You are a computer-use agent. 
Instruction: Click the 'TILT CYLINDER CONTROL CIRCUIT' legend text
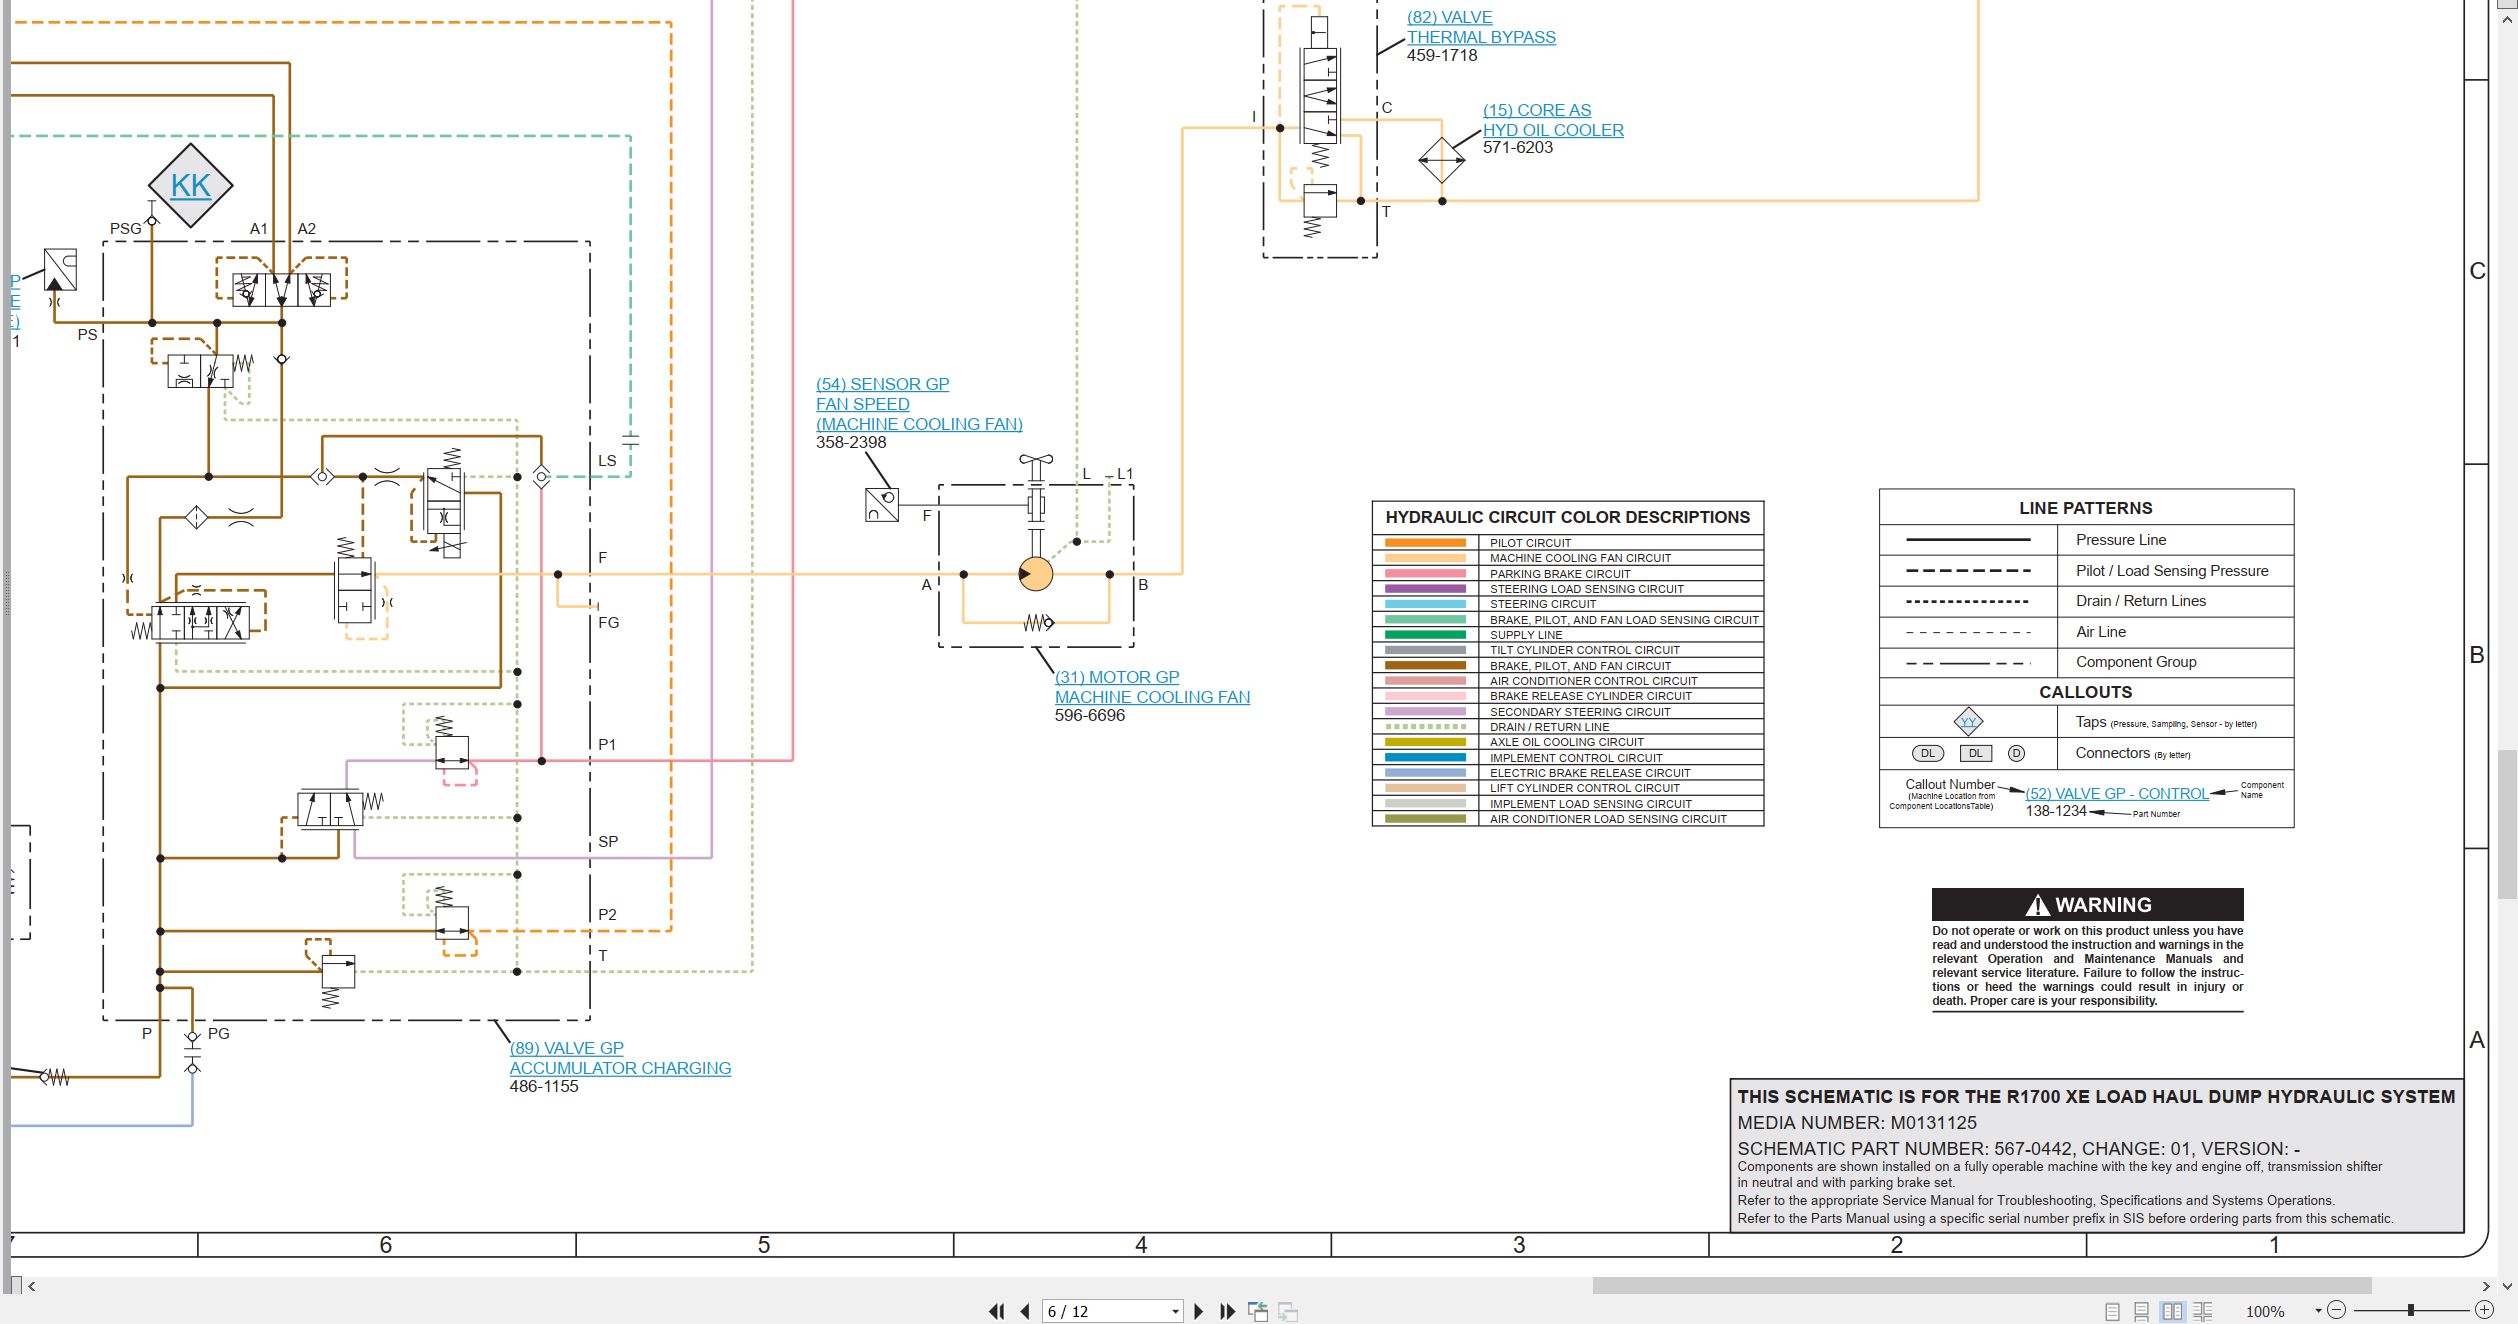1585,650
